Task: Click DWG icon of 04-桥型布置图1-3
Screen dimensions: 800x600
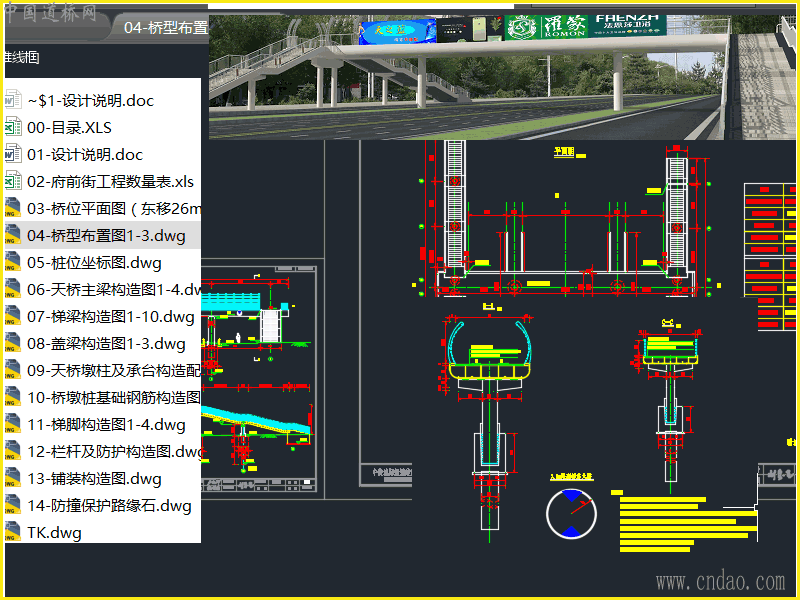Action: (x=13, y=235)
